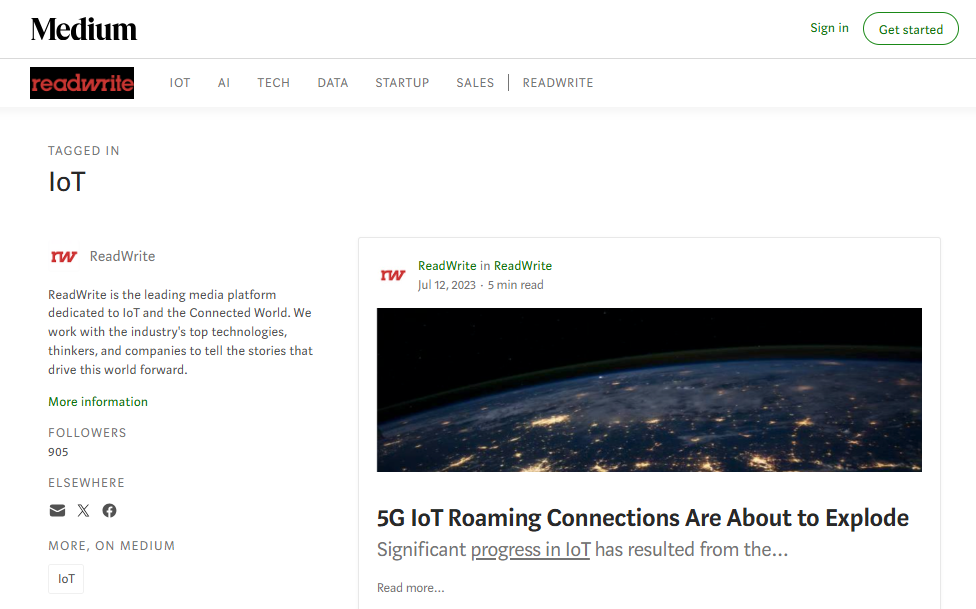Select the IoT tag chip

[x=66, y=579]
